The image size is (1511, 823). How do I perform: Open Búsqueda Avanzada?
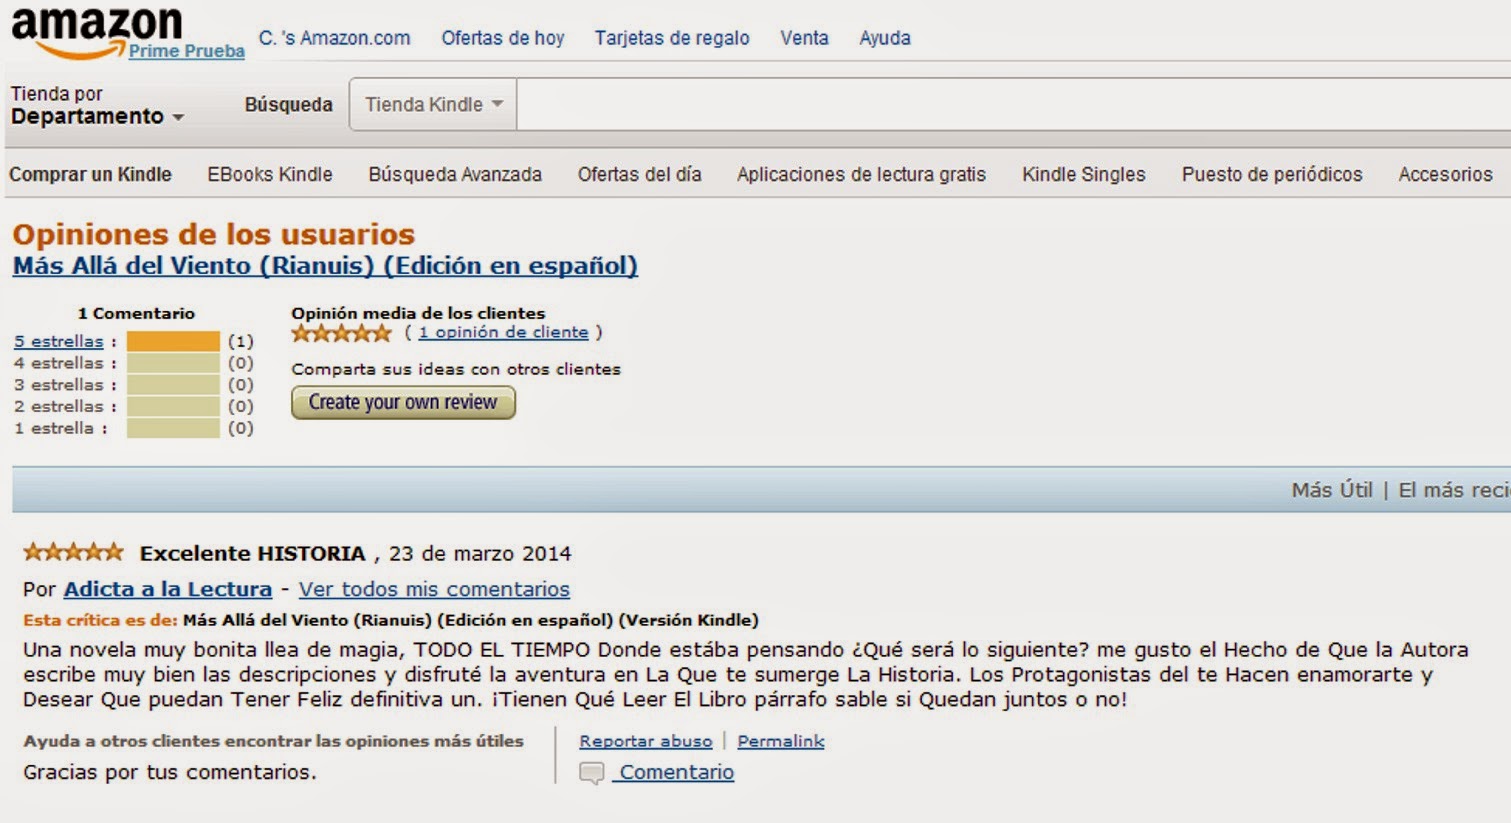coord(455,174)
